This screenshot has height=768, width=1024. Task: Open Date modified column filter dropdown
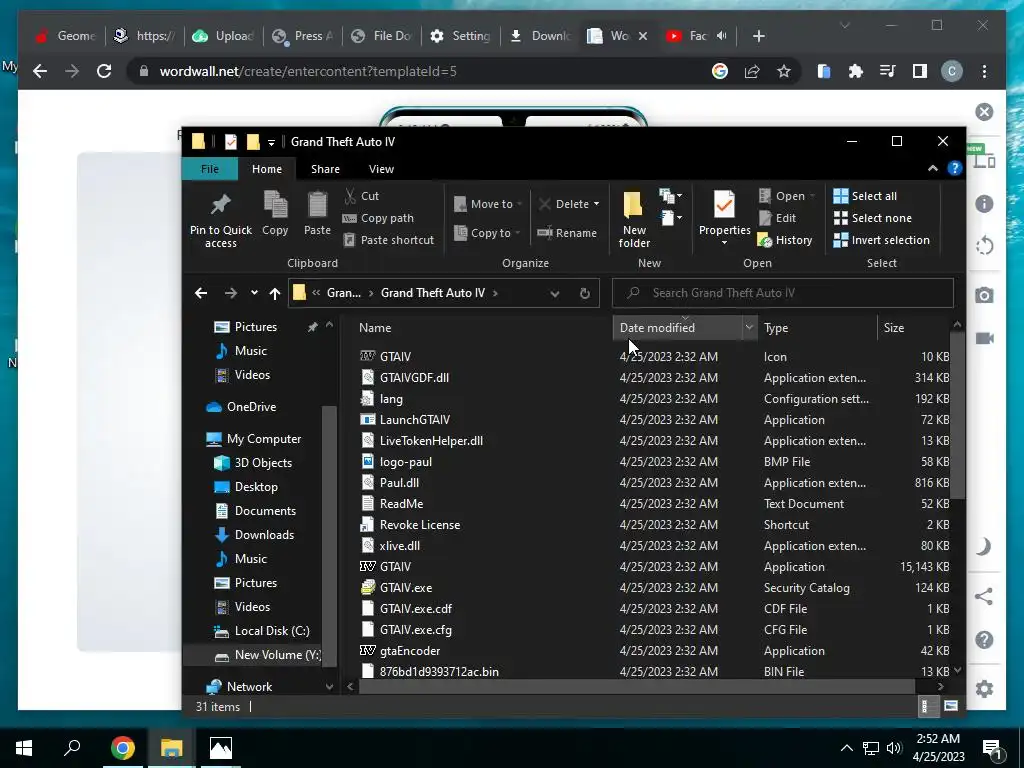click(x=749, y=328)
